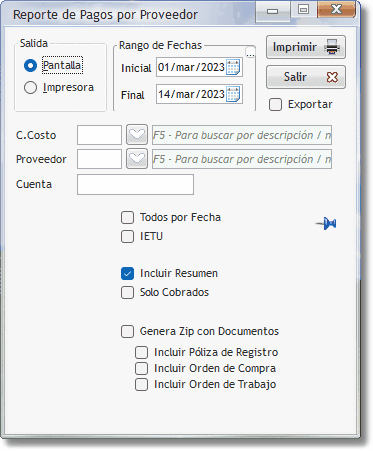Click the Cuenta input field
Image resolution: width=373 pixels, height=451 pixels.
click(x=135, y=184)
